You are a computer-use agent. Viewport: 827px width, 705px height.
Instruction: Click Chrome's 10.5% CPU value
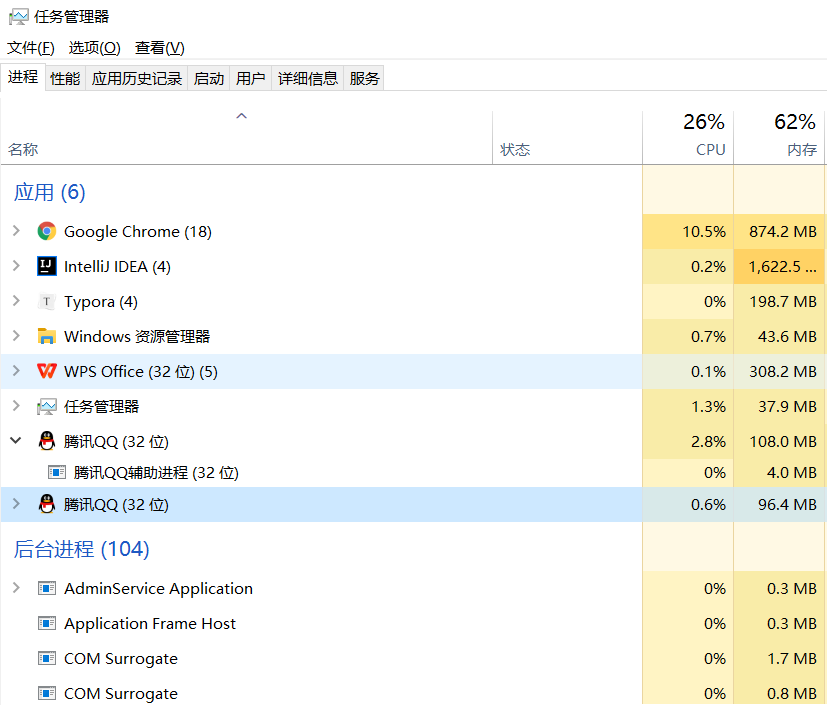point(704,231)
